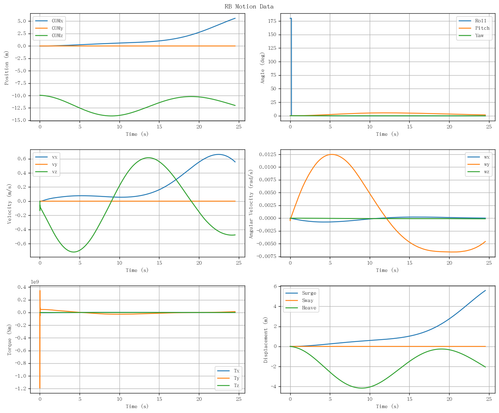The height and width of the screenshot is (413, 499).
Task: Click the Surge legend entry
Action: click(x=301, y=293)
